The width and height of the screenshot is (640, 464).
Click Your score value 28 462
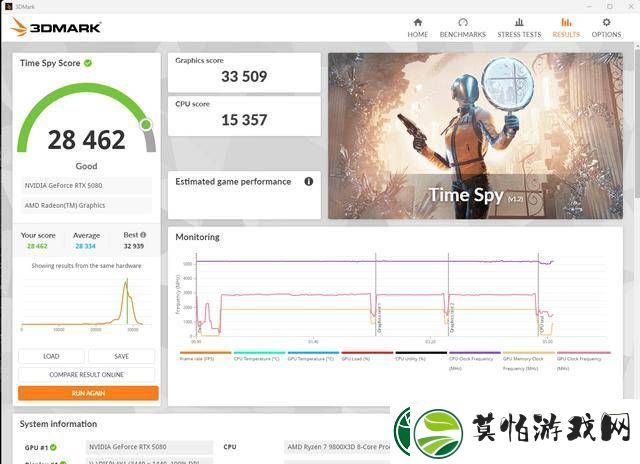[x=37, y=246]
